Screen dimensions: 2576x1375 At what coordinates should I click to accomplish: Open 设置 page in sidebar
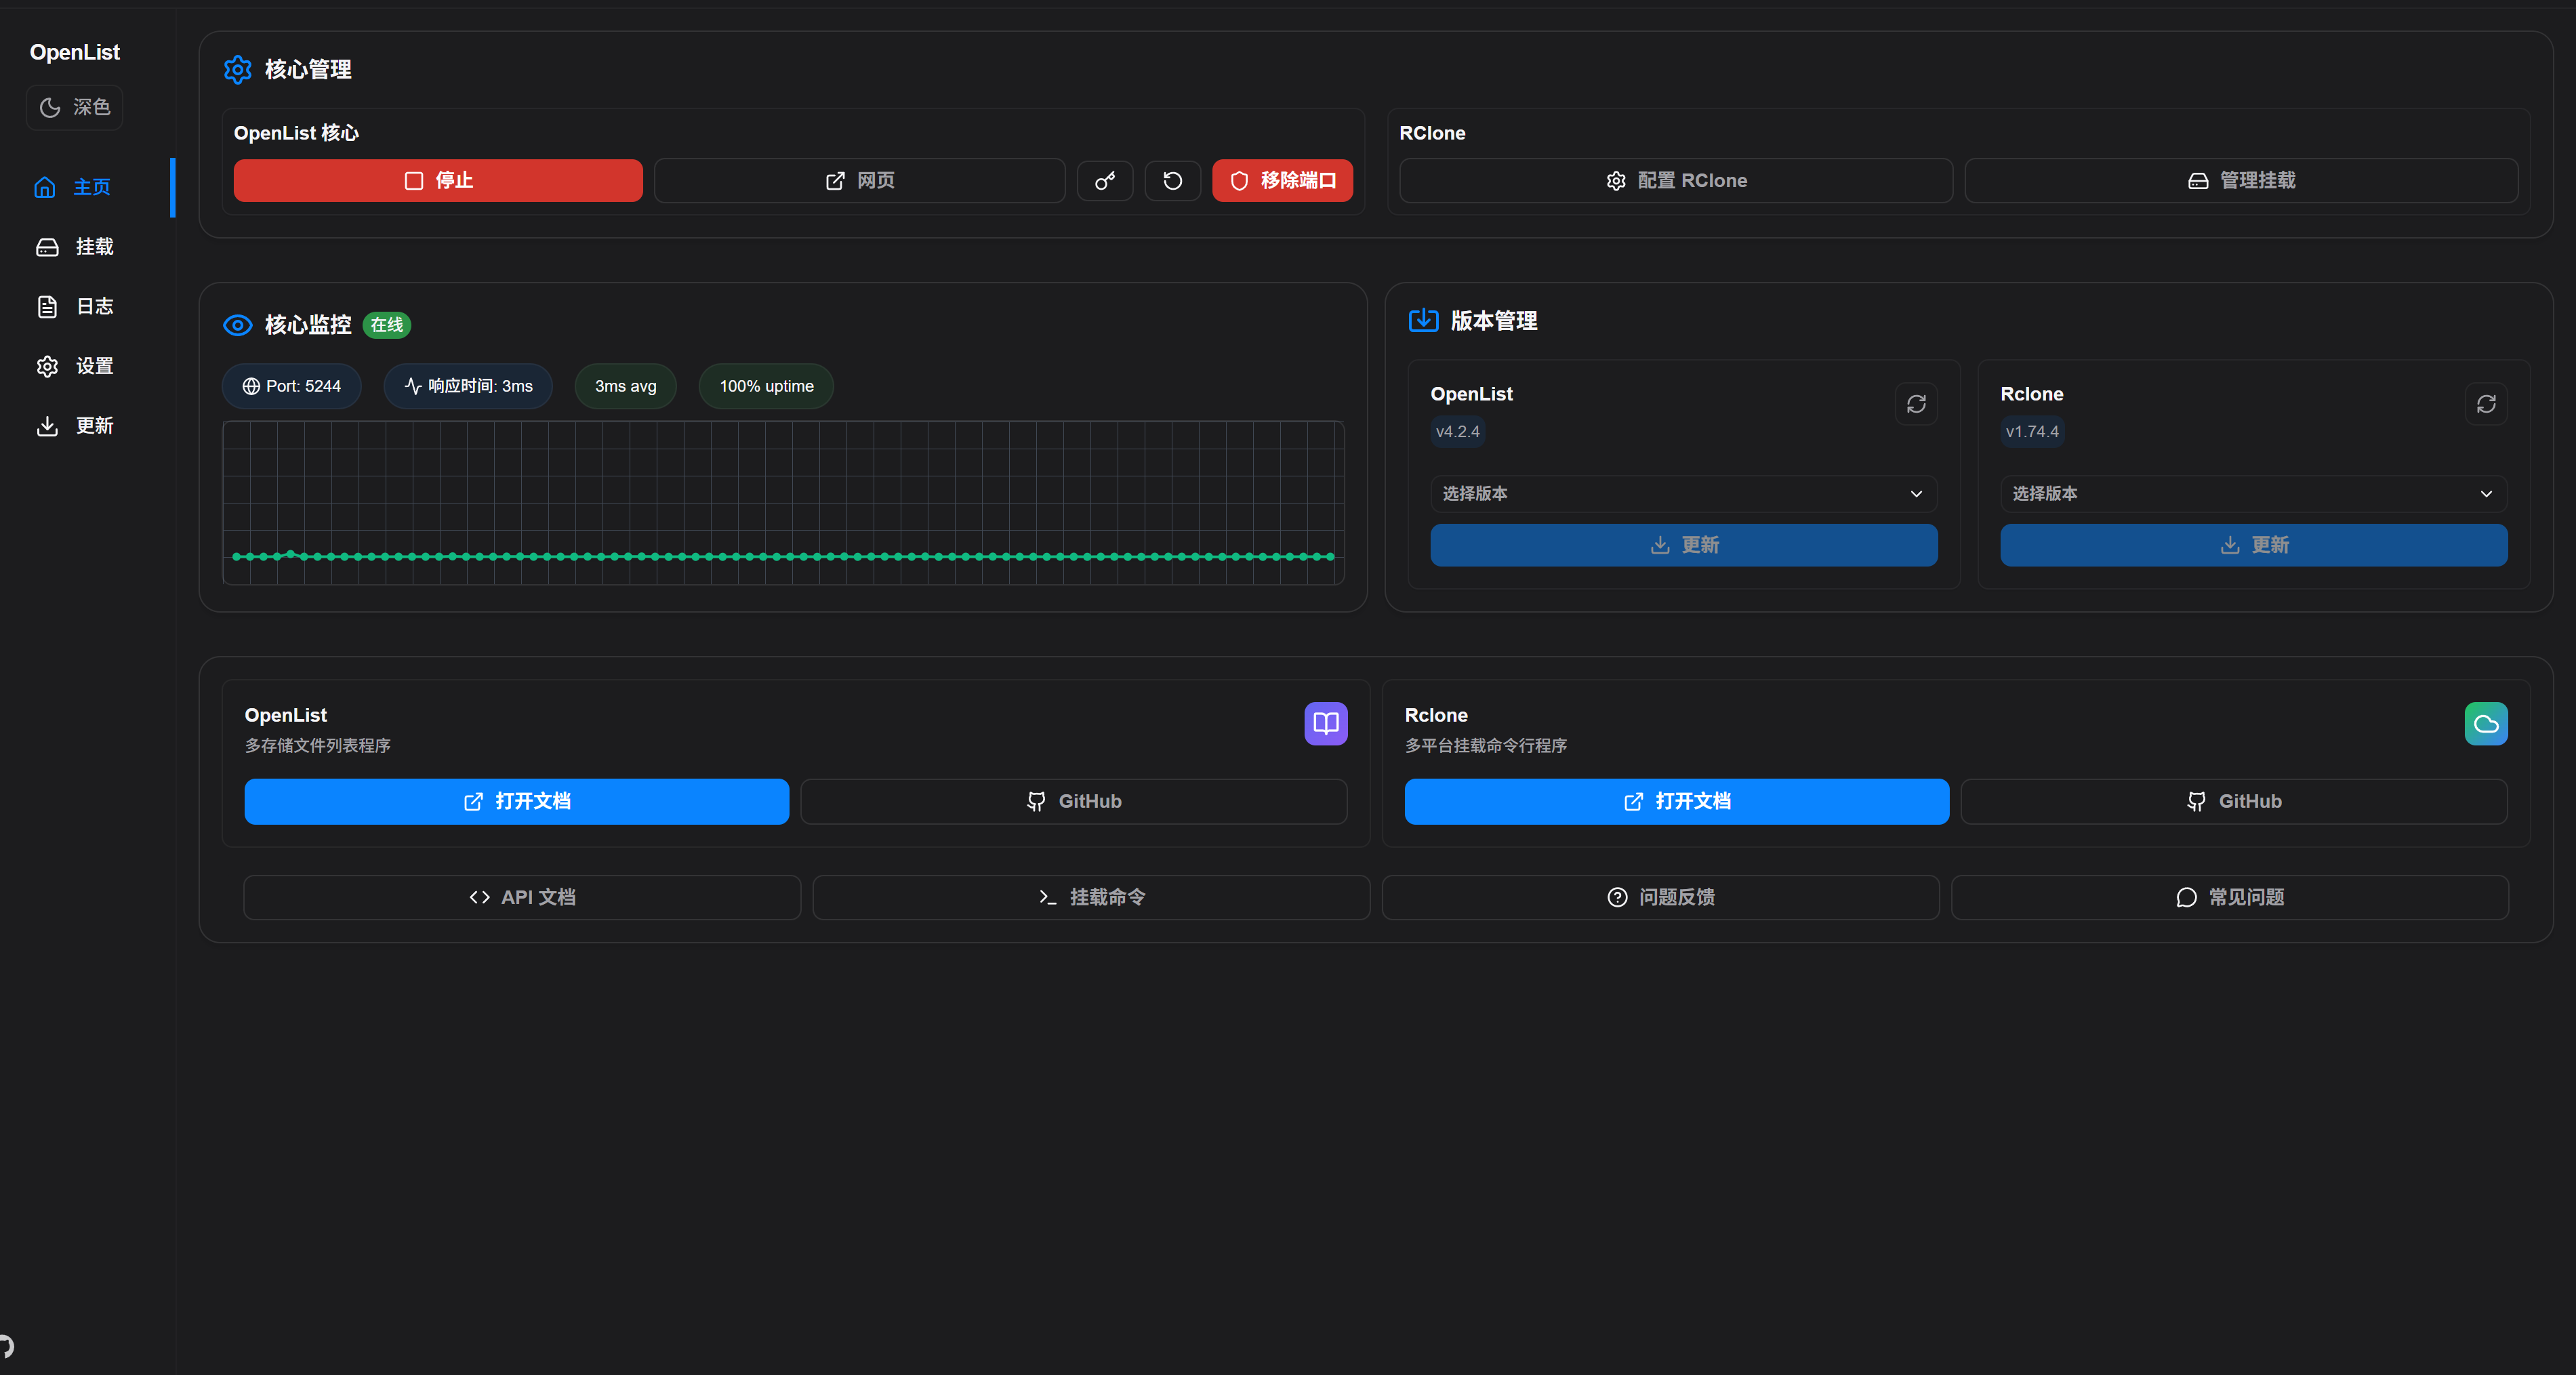point(88,366)
